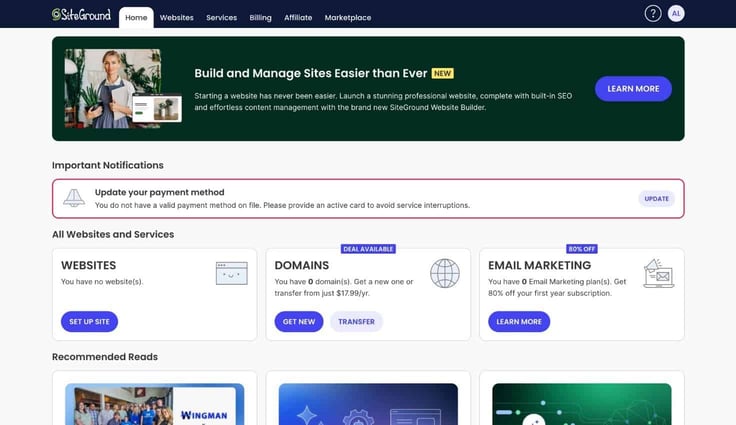Open the Wingman recommended read thumbnail
736x425 pixels.
(x=154, y=404)
